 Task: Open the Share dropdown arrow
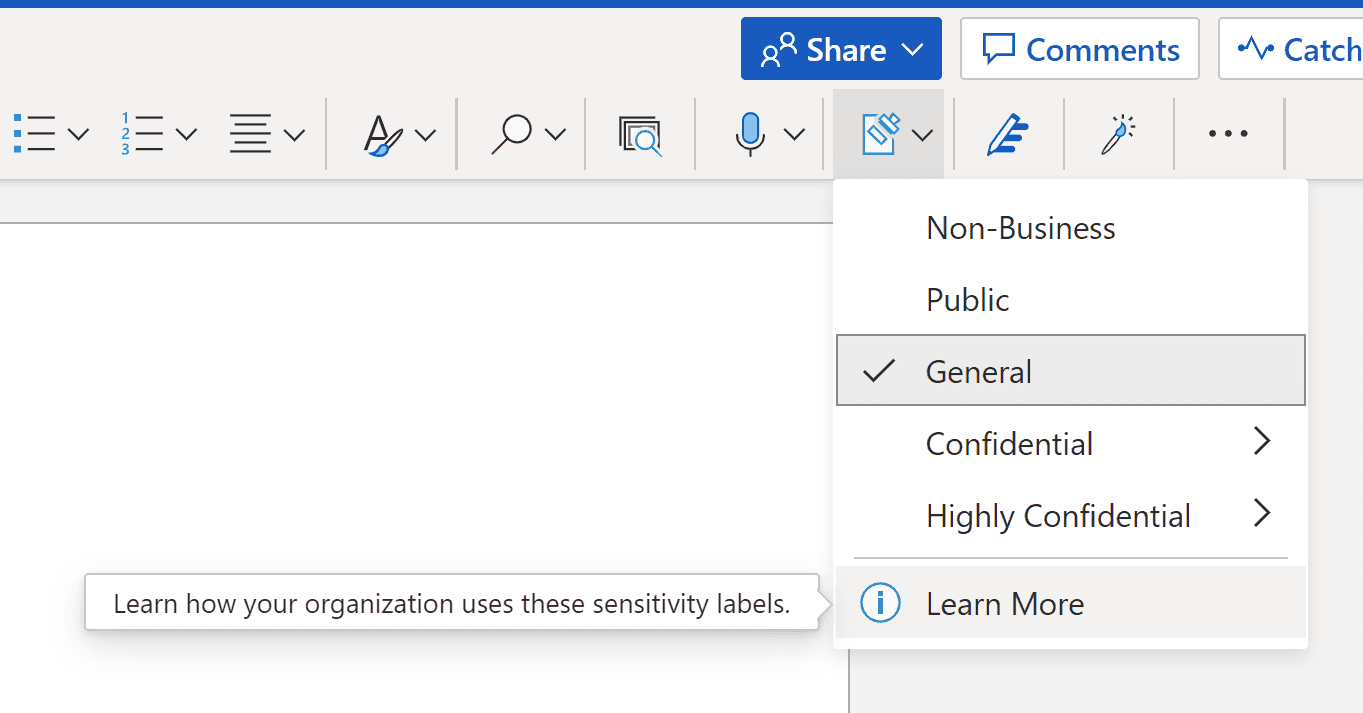click(x=911, y=48)
